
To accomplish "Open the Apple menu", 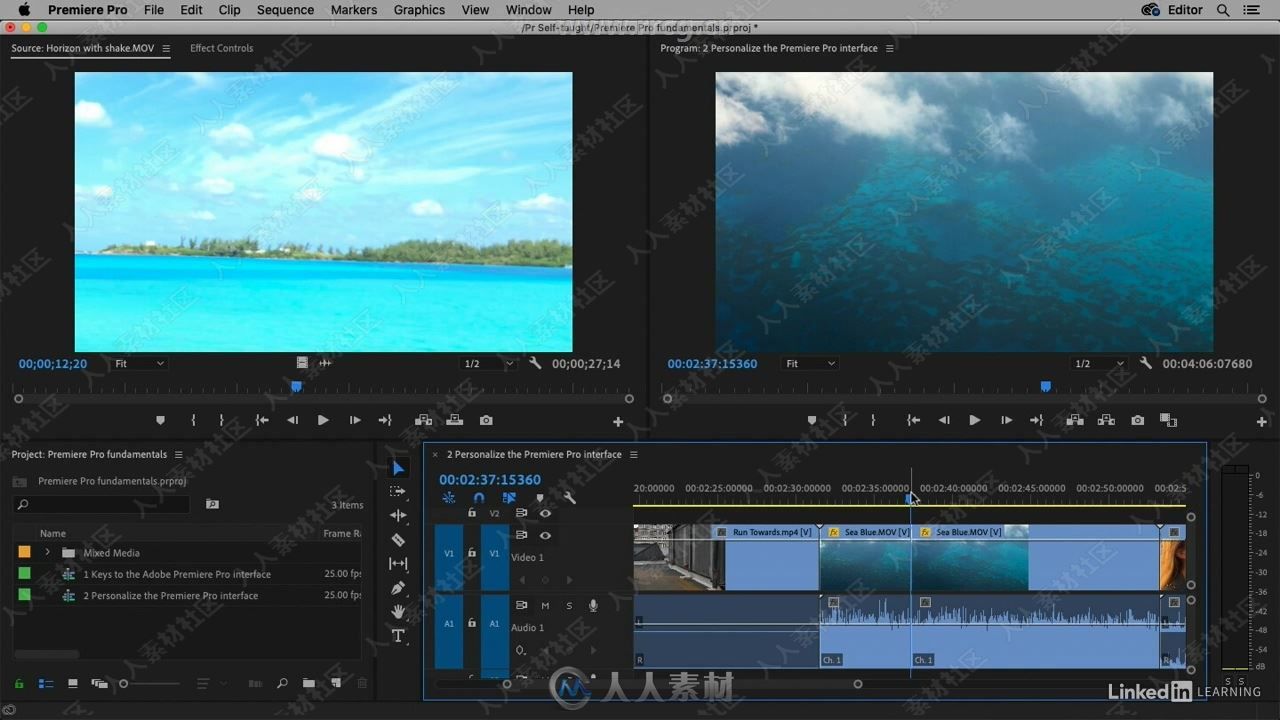I will 24,10.
